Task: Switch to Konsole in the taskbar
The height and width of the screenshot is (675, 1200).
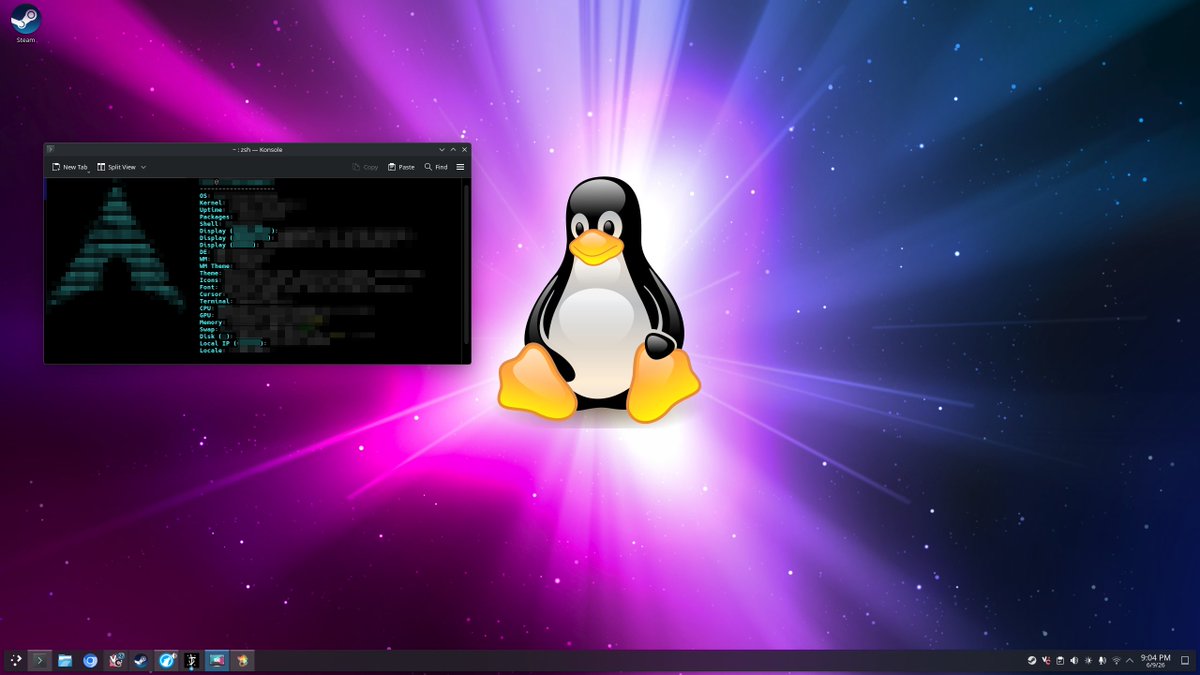Action: pyautogui.click(x=40, y=661)
